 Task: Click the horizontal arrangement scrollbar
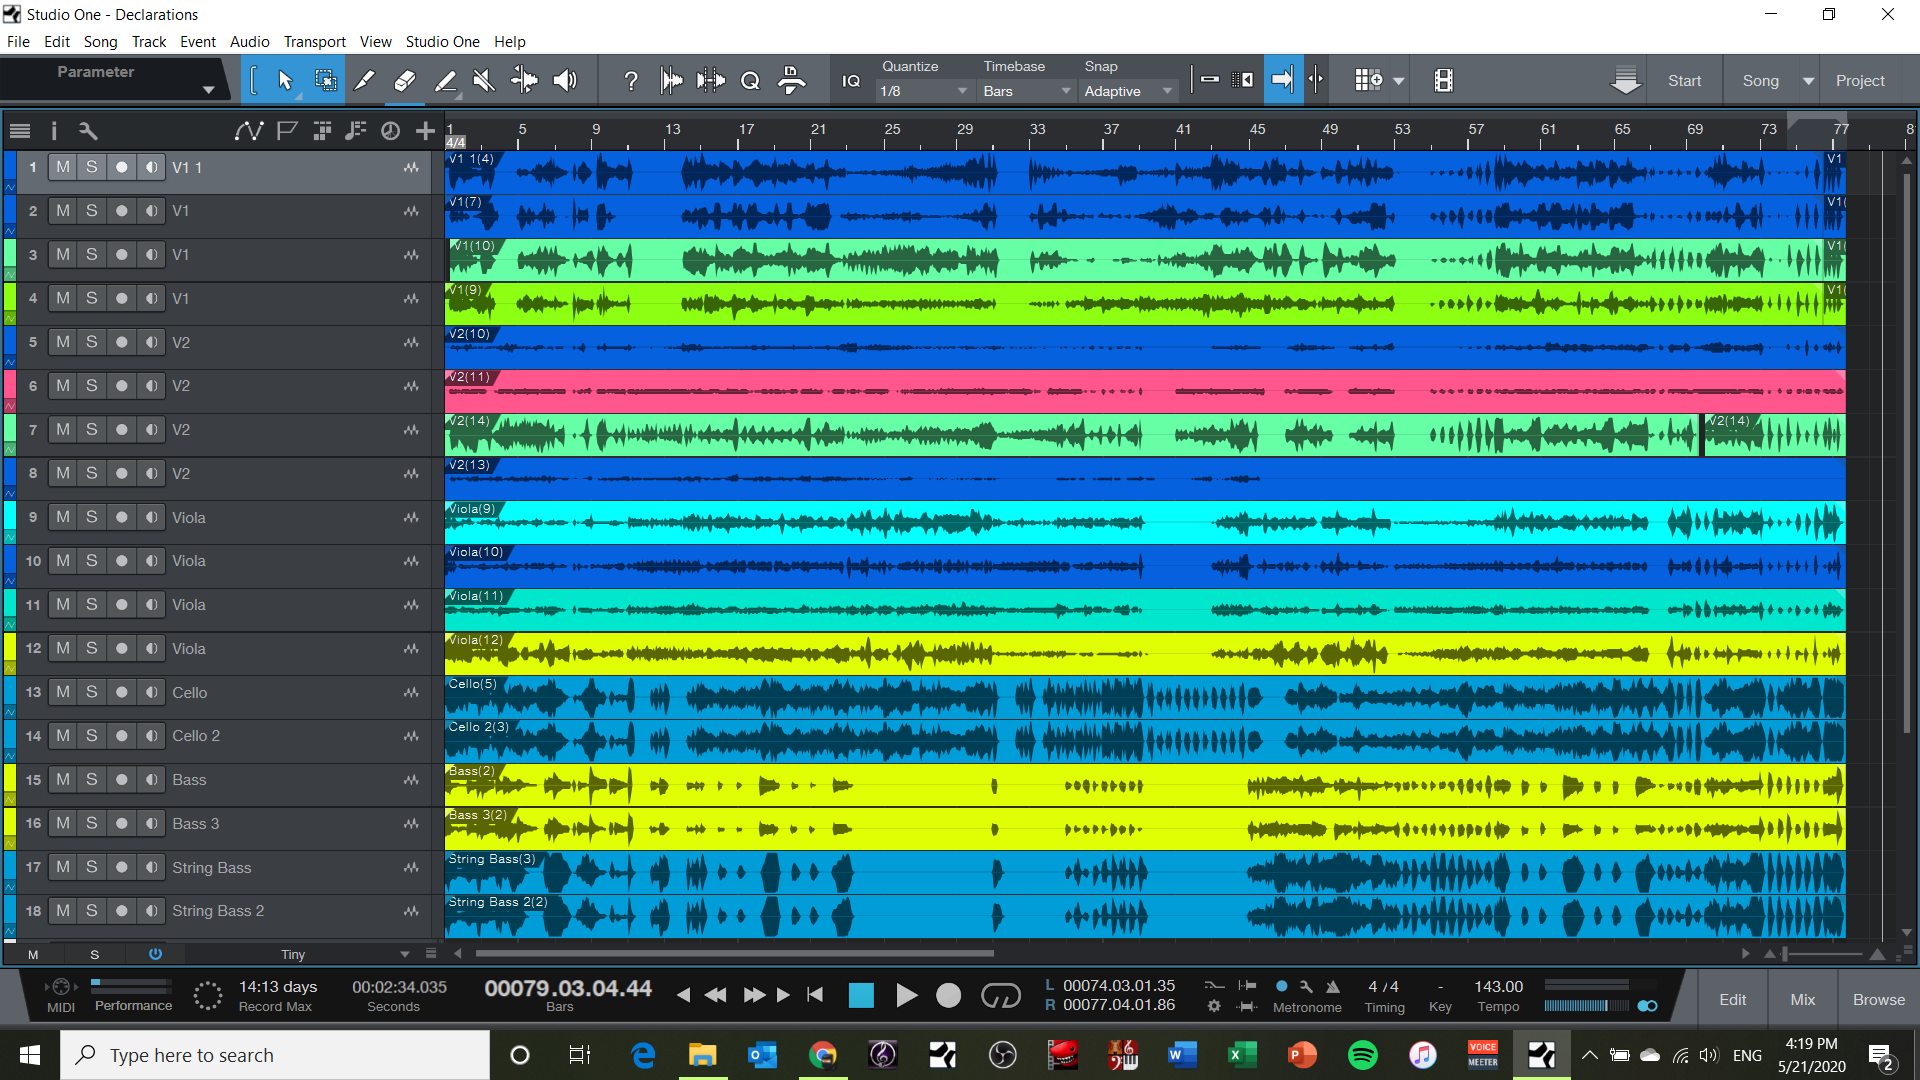click(735, 954)
